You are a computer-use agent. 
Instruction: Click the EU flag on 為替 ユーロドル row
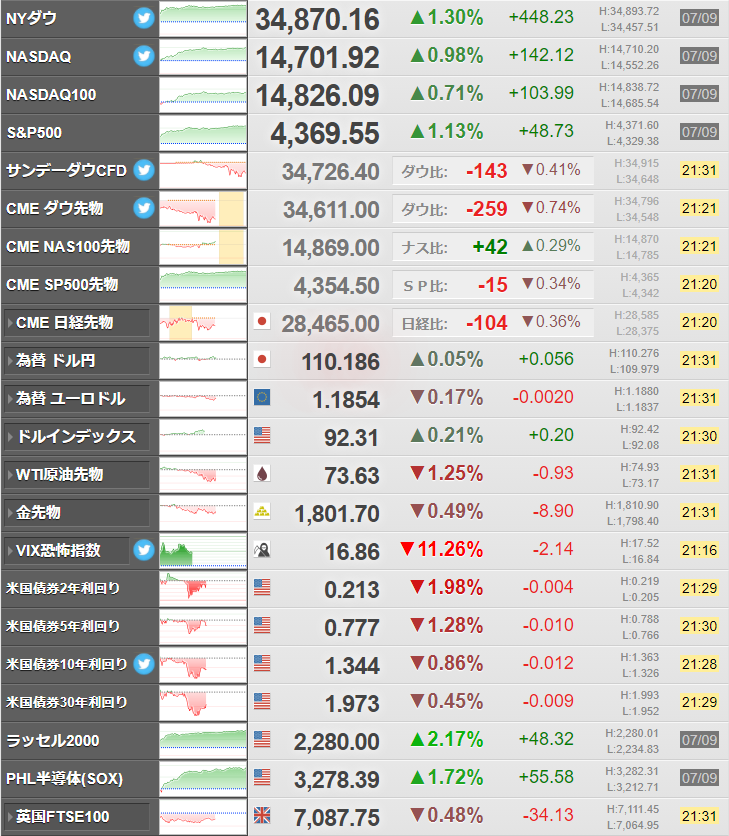click(x=262, y=397)
